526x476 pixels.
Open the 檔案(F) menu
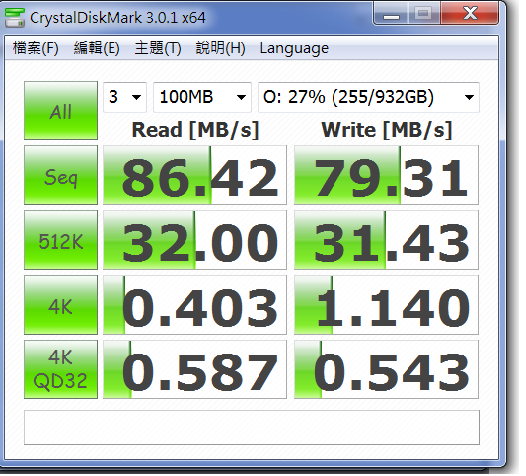pyautogui.click(x=36, y=48)
